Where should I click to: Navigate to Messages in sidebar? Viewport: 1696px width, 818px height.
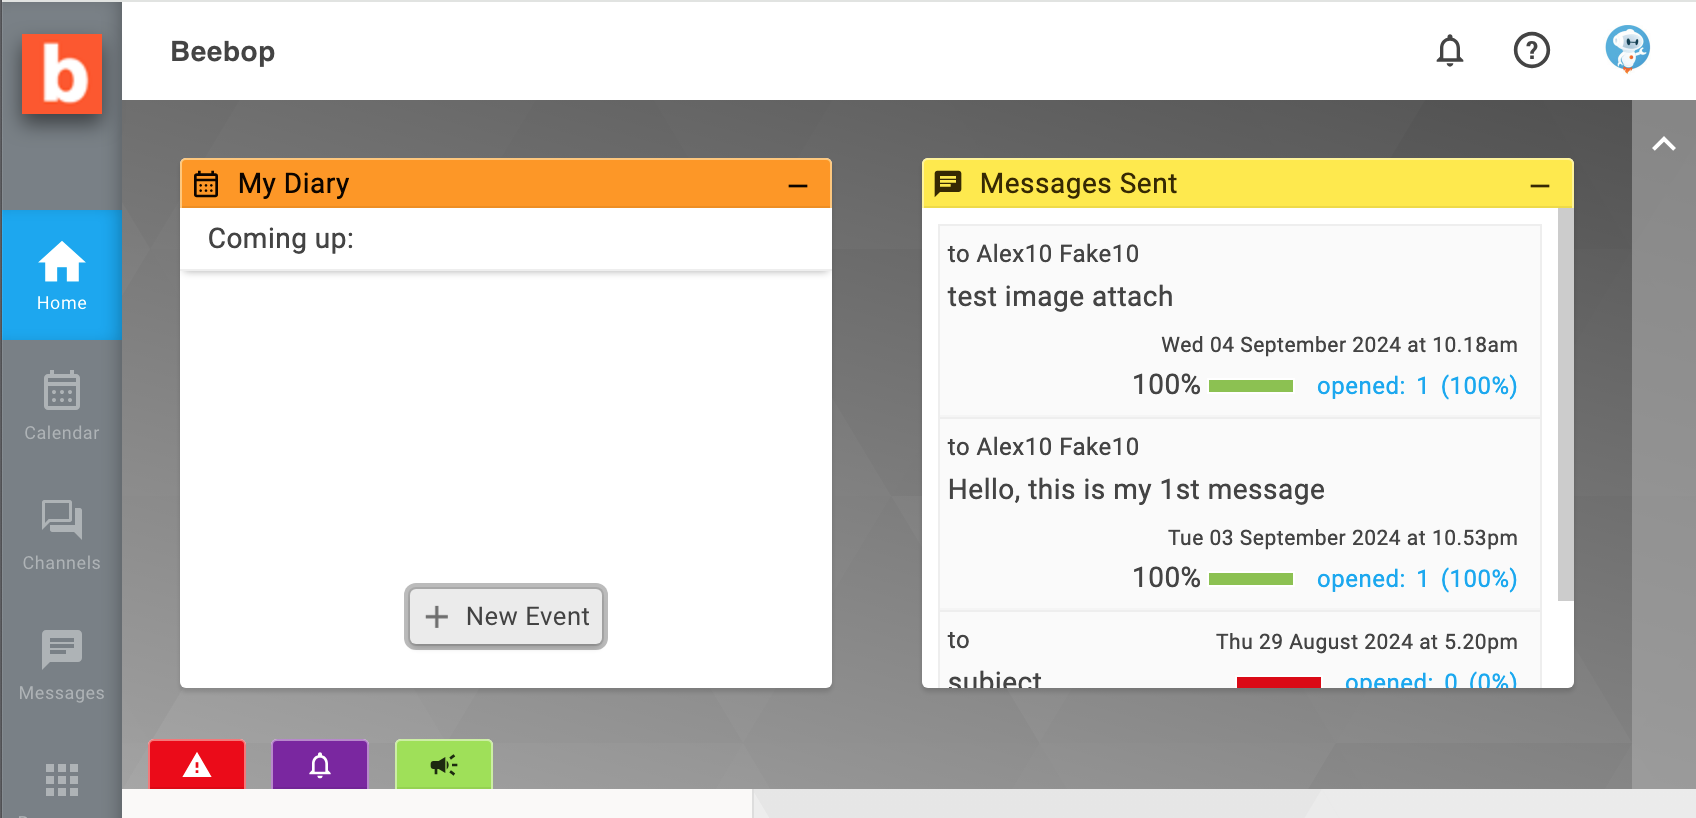(62, 665)
